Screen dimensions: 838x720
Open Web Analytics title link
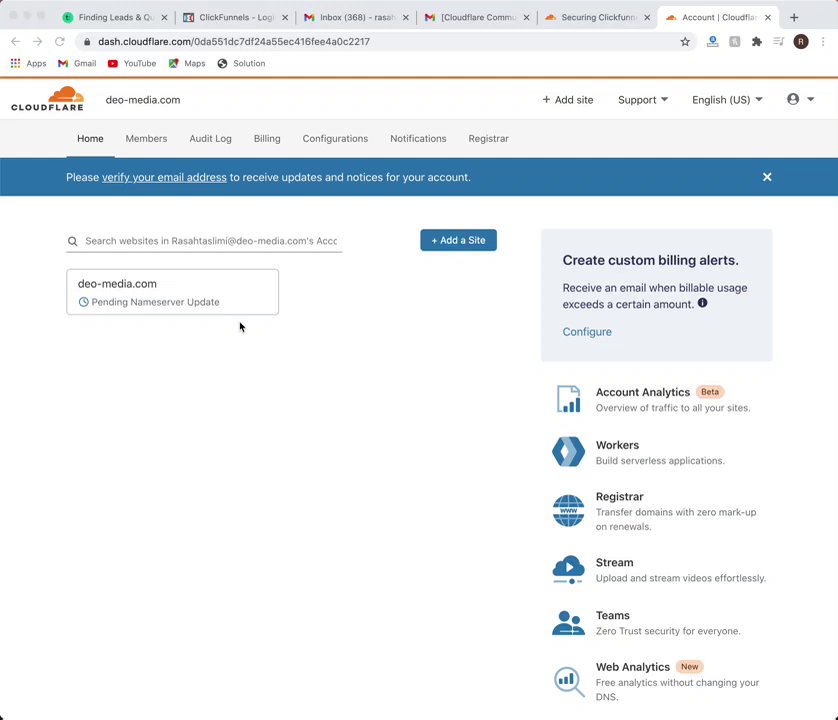[633, 667]
